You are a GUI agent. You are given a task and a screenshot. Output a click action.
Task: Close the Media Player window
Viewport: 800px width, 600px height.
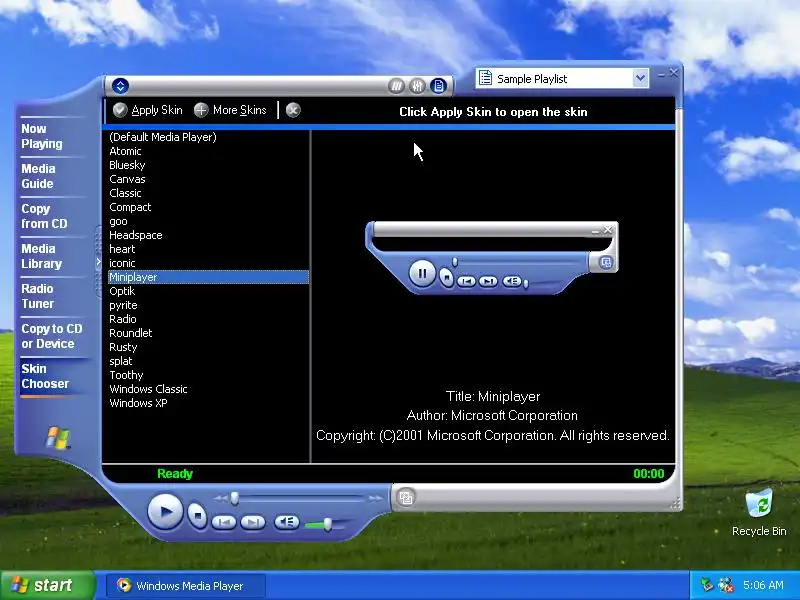[x=674, y=73]
